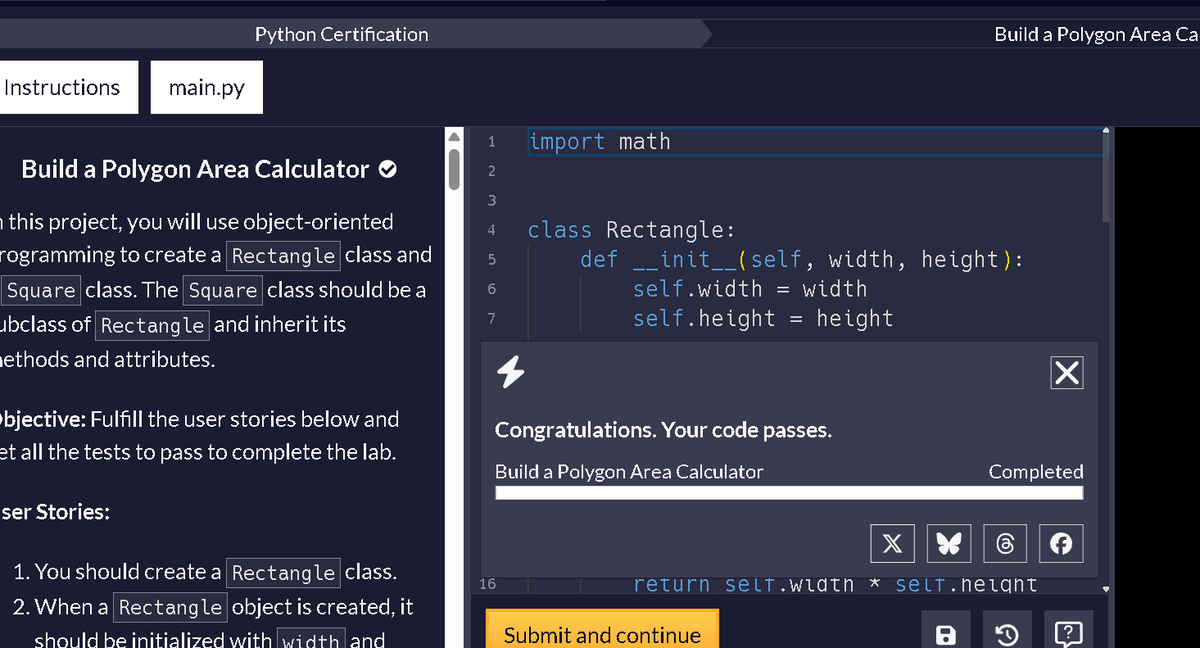1200x648 pixels.
Task: Click the completed checkmark beside project title
Action: (x=387, y=169)
